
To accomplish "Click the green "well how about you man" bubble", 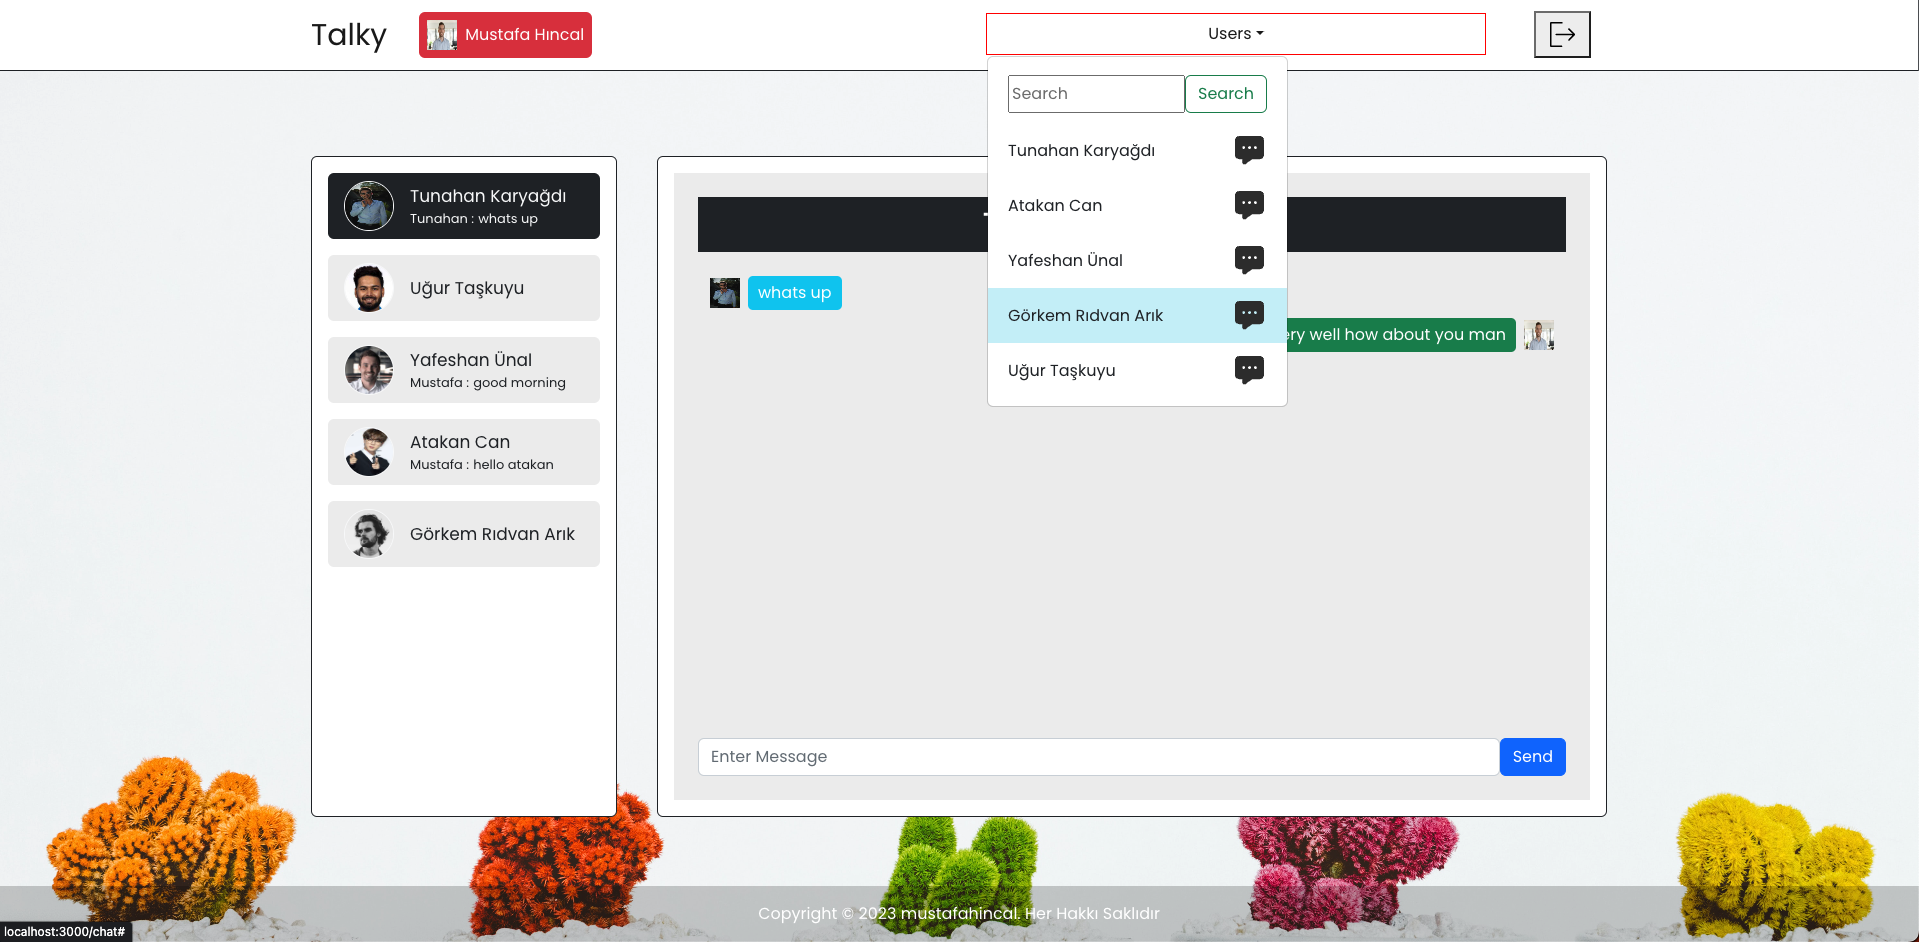I will coord(1401,335).
